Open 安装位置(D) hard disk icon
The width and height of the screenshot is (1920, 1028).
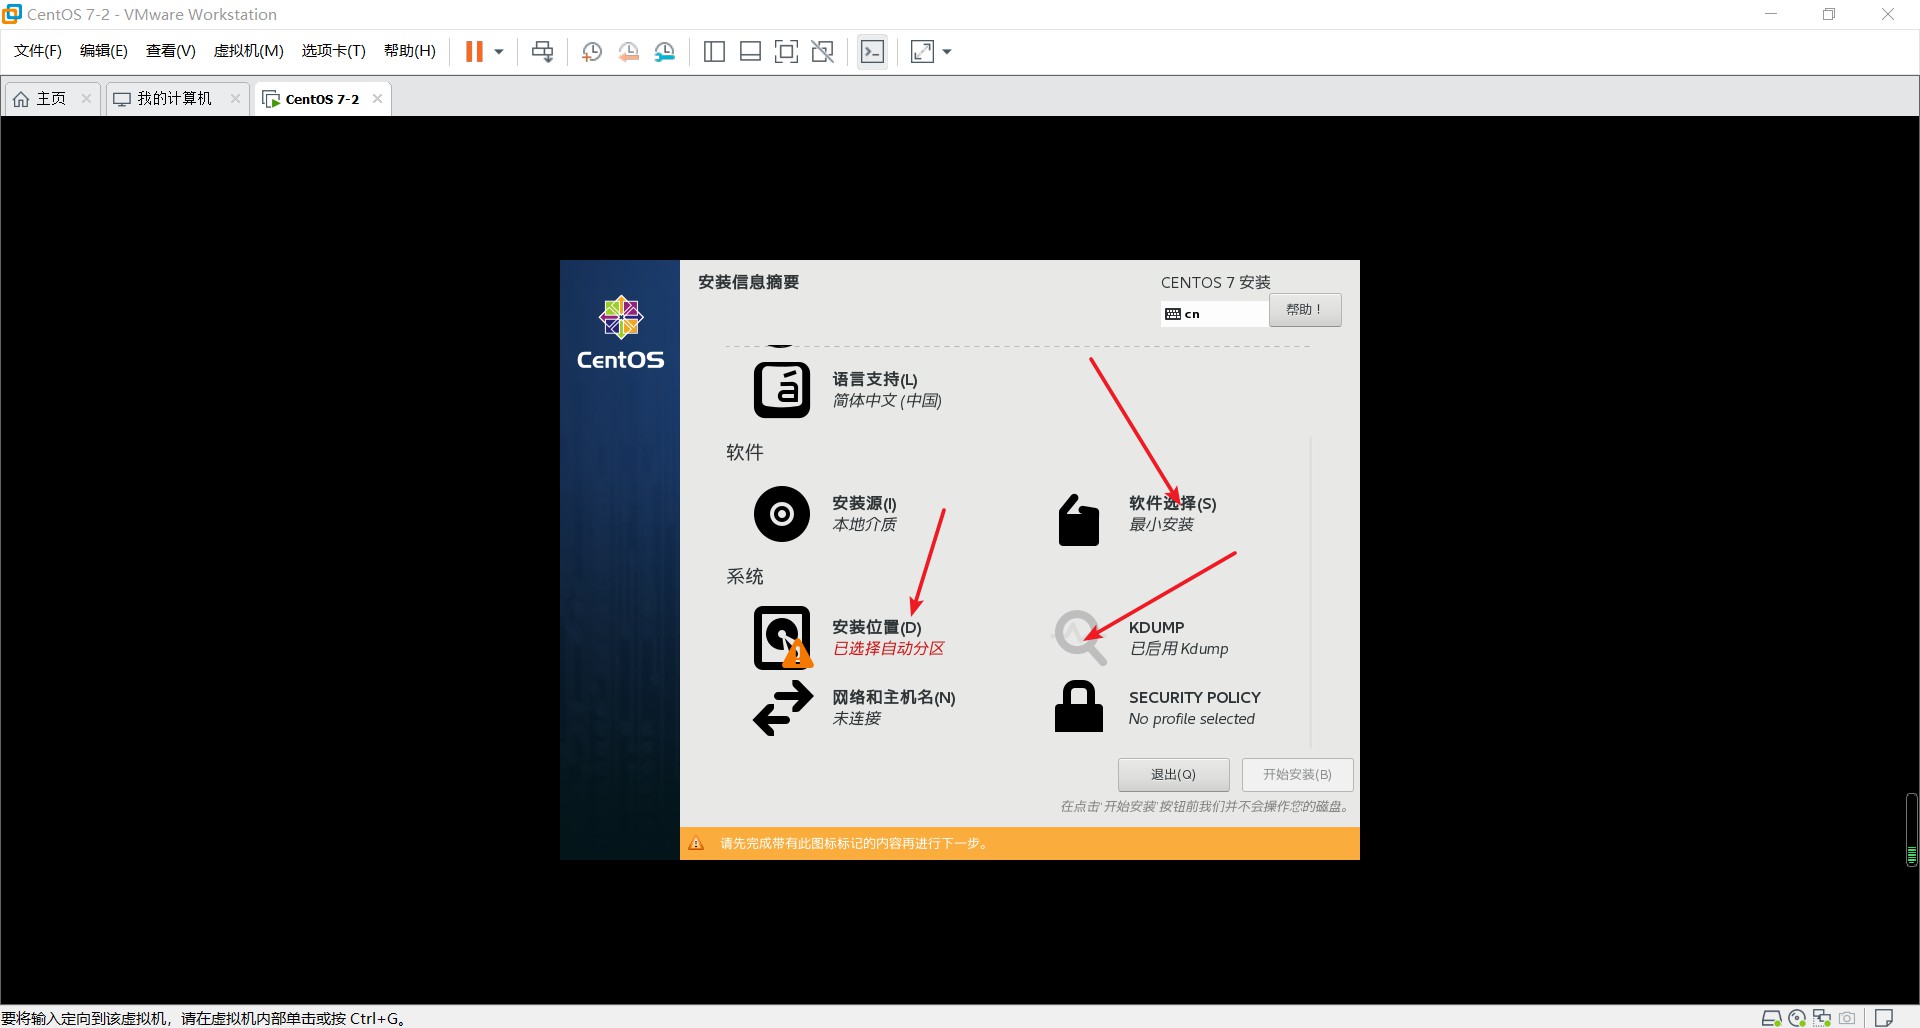[782, 638]
